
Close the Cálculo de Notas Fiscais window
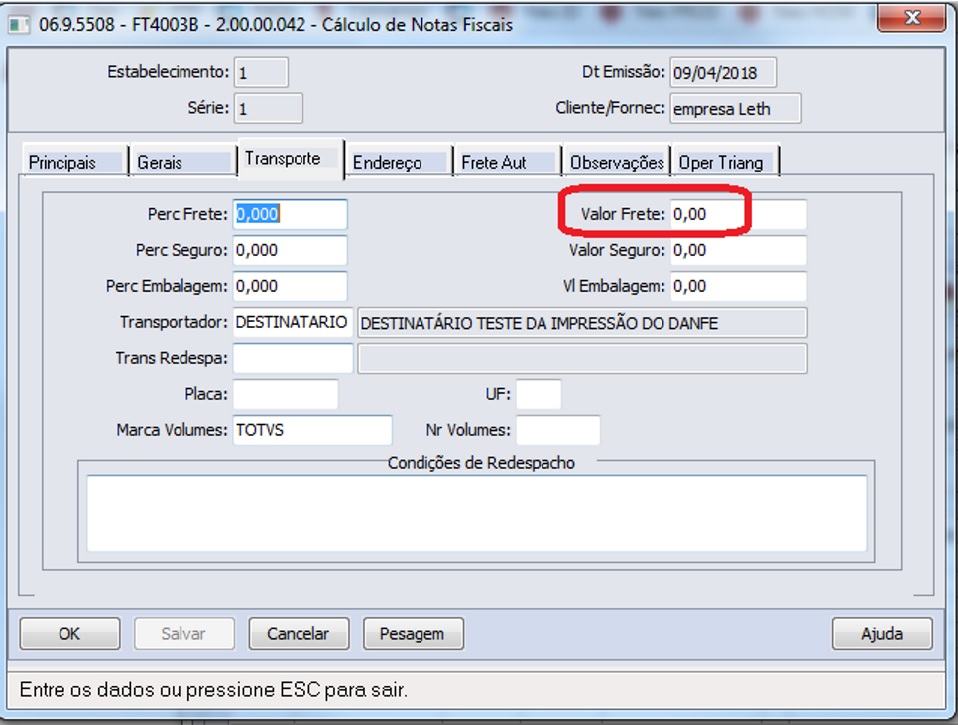pyautogui.click(x=911, y=19)
